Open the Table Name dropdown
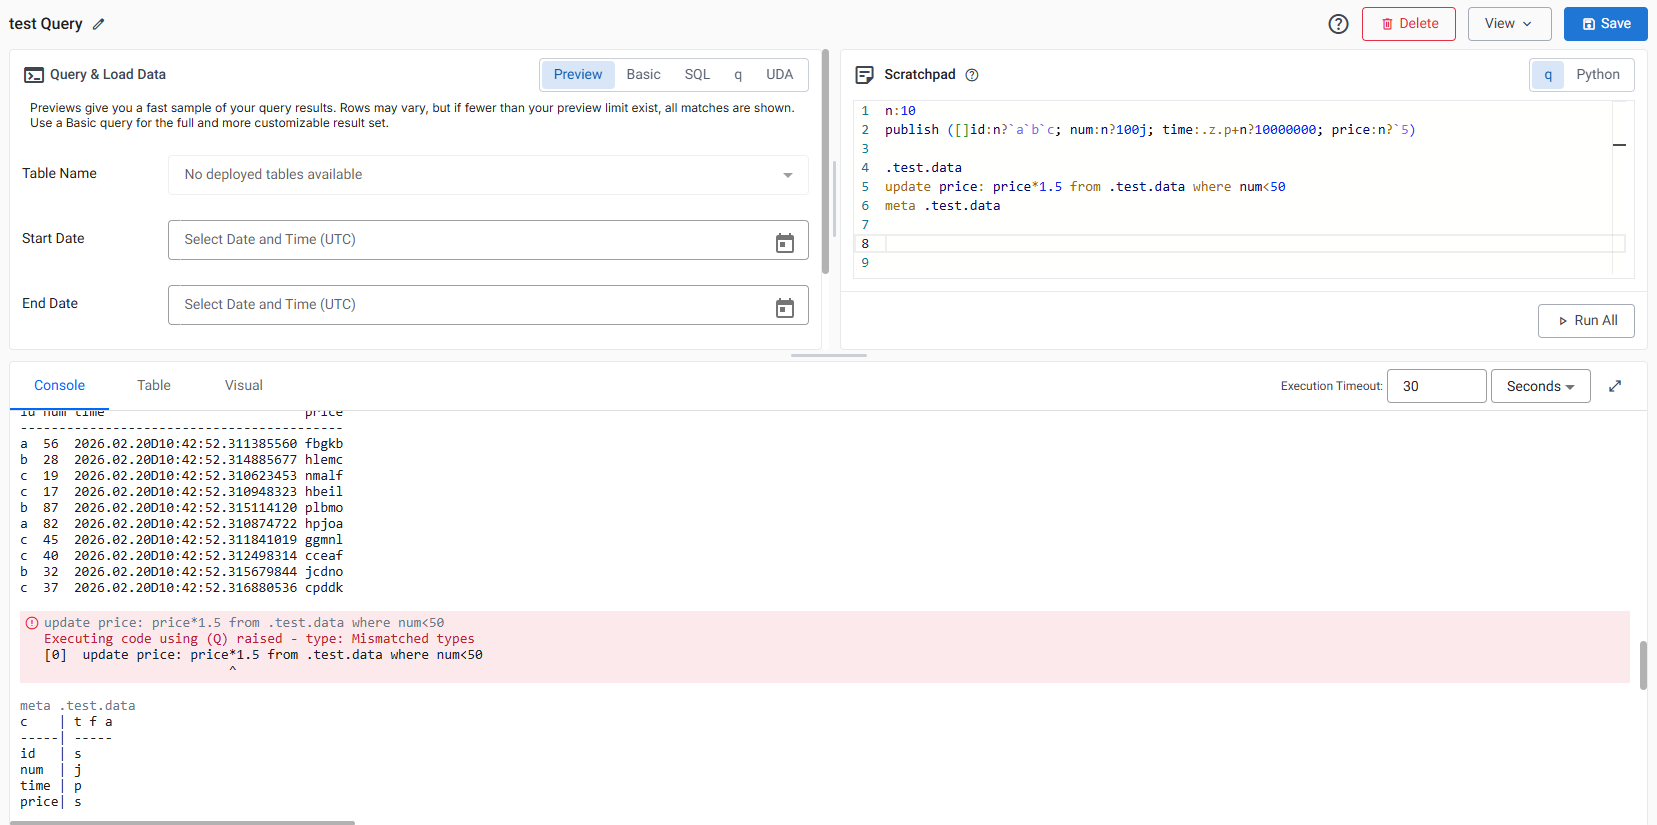This screenshot has height=825, width=1657. (x=488, y=175)
